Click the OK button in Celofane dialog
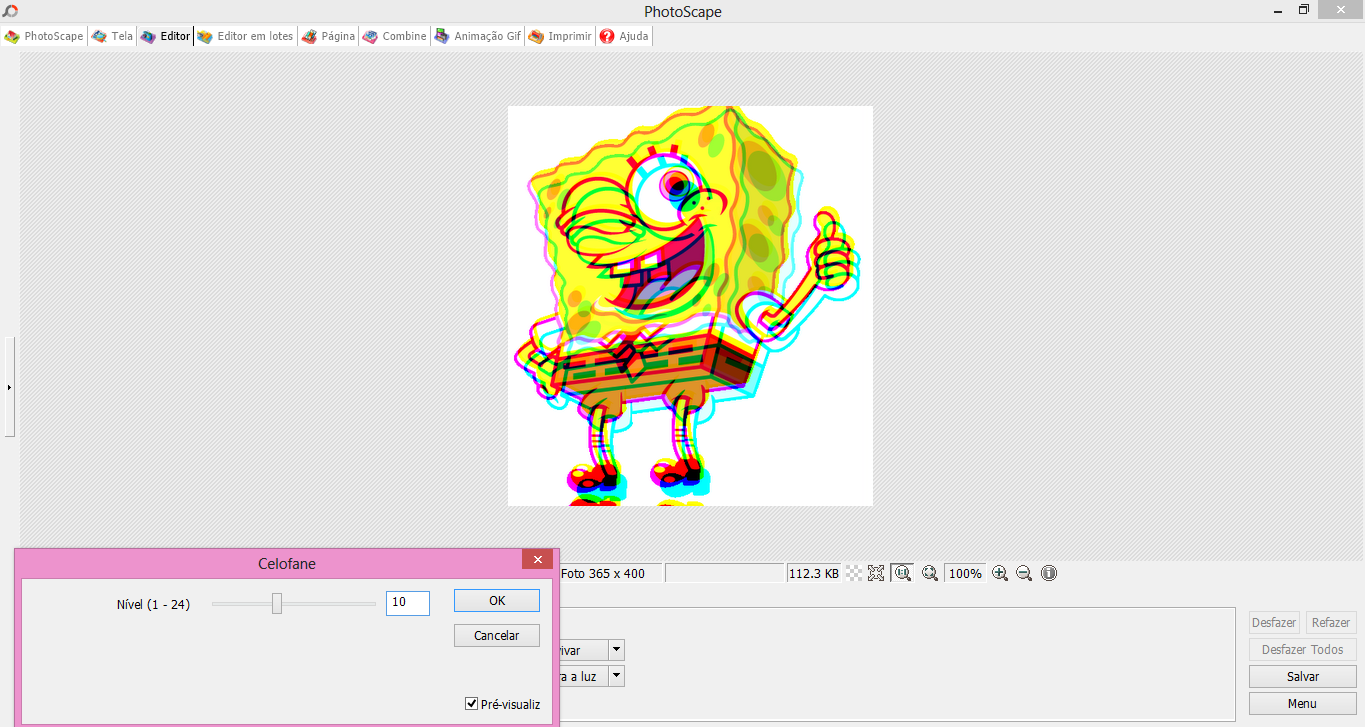Viewport: 1365px width, 727px height. (497, 600)
